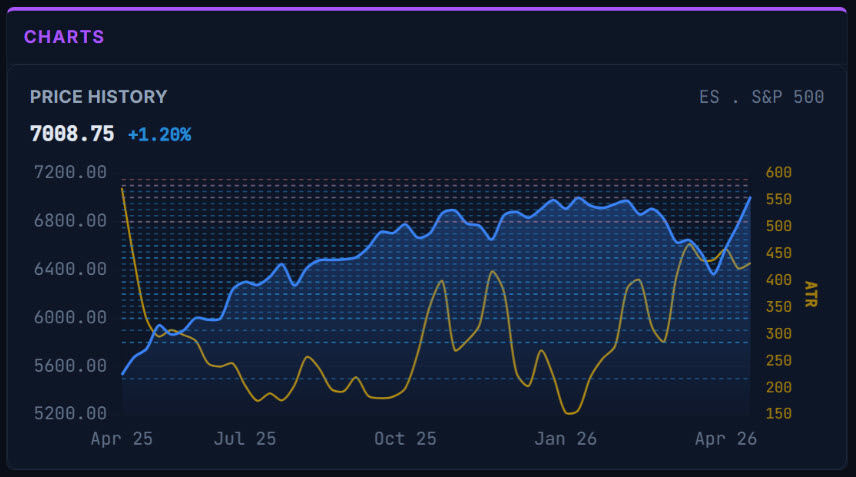Click the 7200.00 price axis label
856x477 pixels.
click(70, 172)
